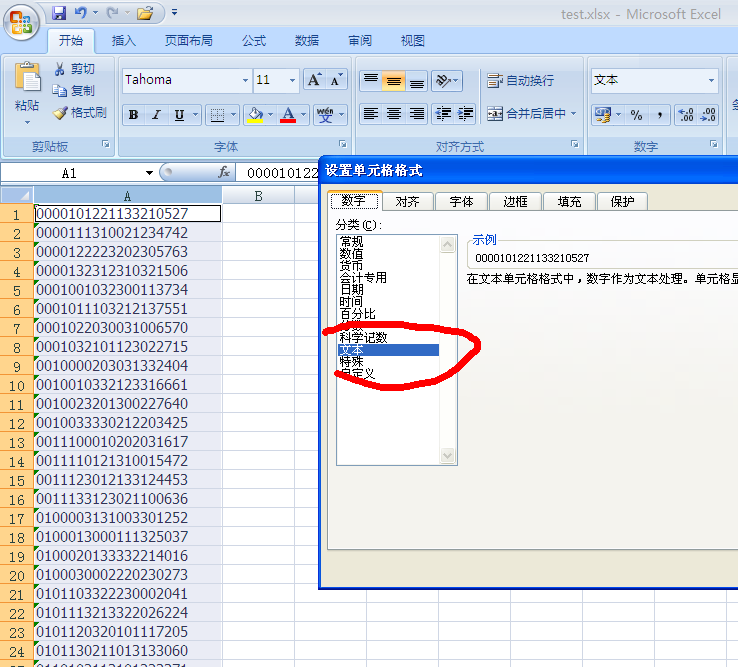Viewport: 738px width, 667px height.
Task: Cut selection with 剪切
Action: click(x=74, y=69)
